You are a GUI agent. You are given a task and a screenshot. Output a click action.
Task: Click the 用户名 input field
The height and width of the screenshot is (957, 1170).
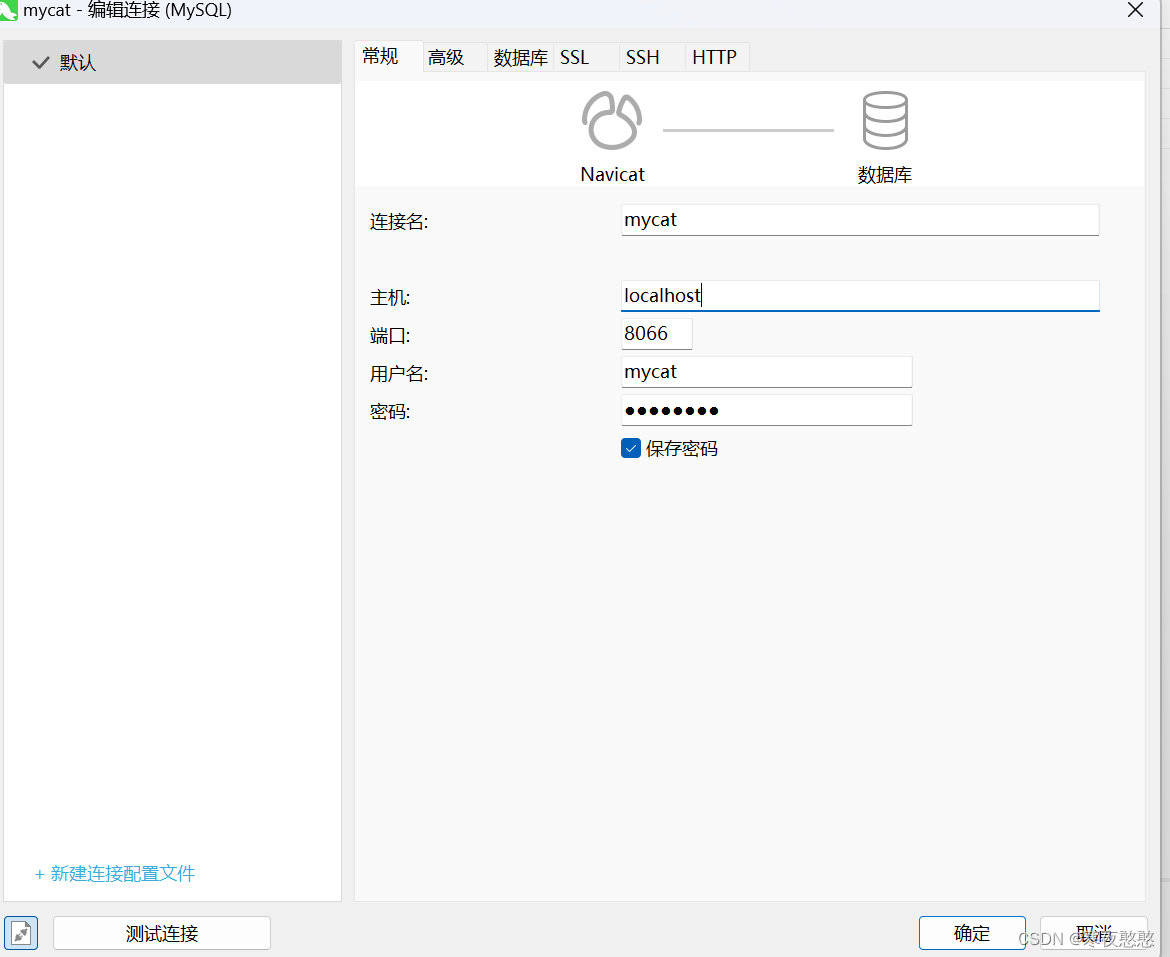[766, 371]
